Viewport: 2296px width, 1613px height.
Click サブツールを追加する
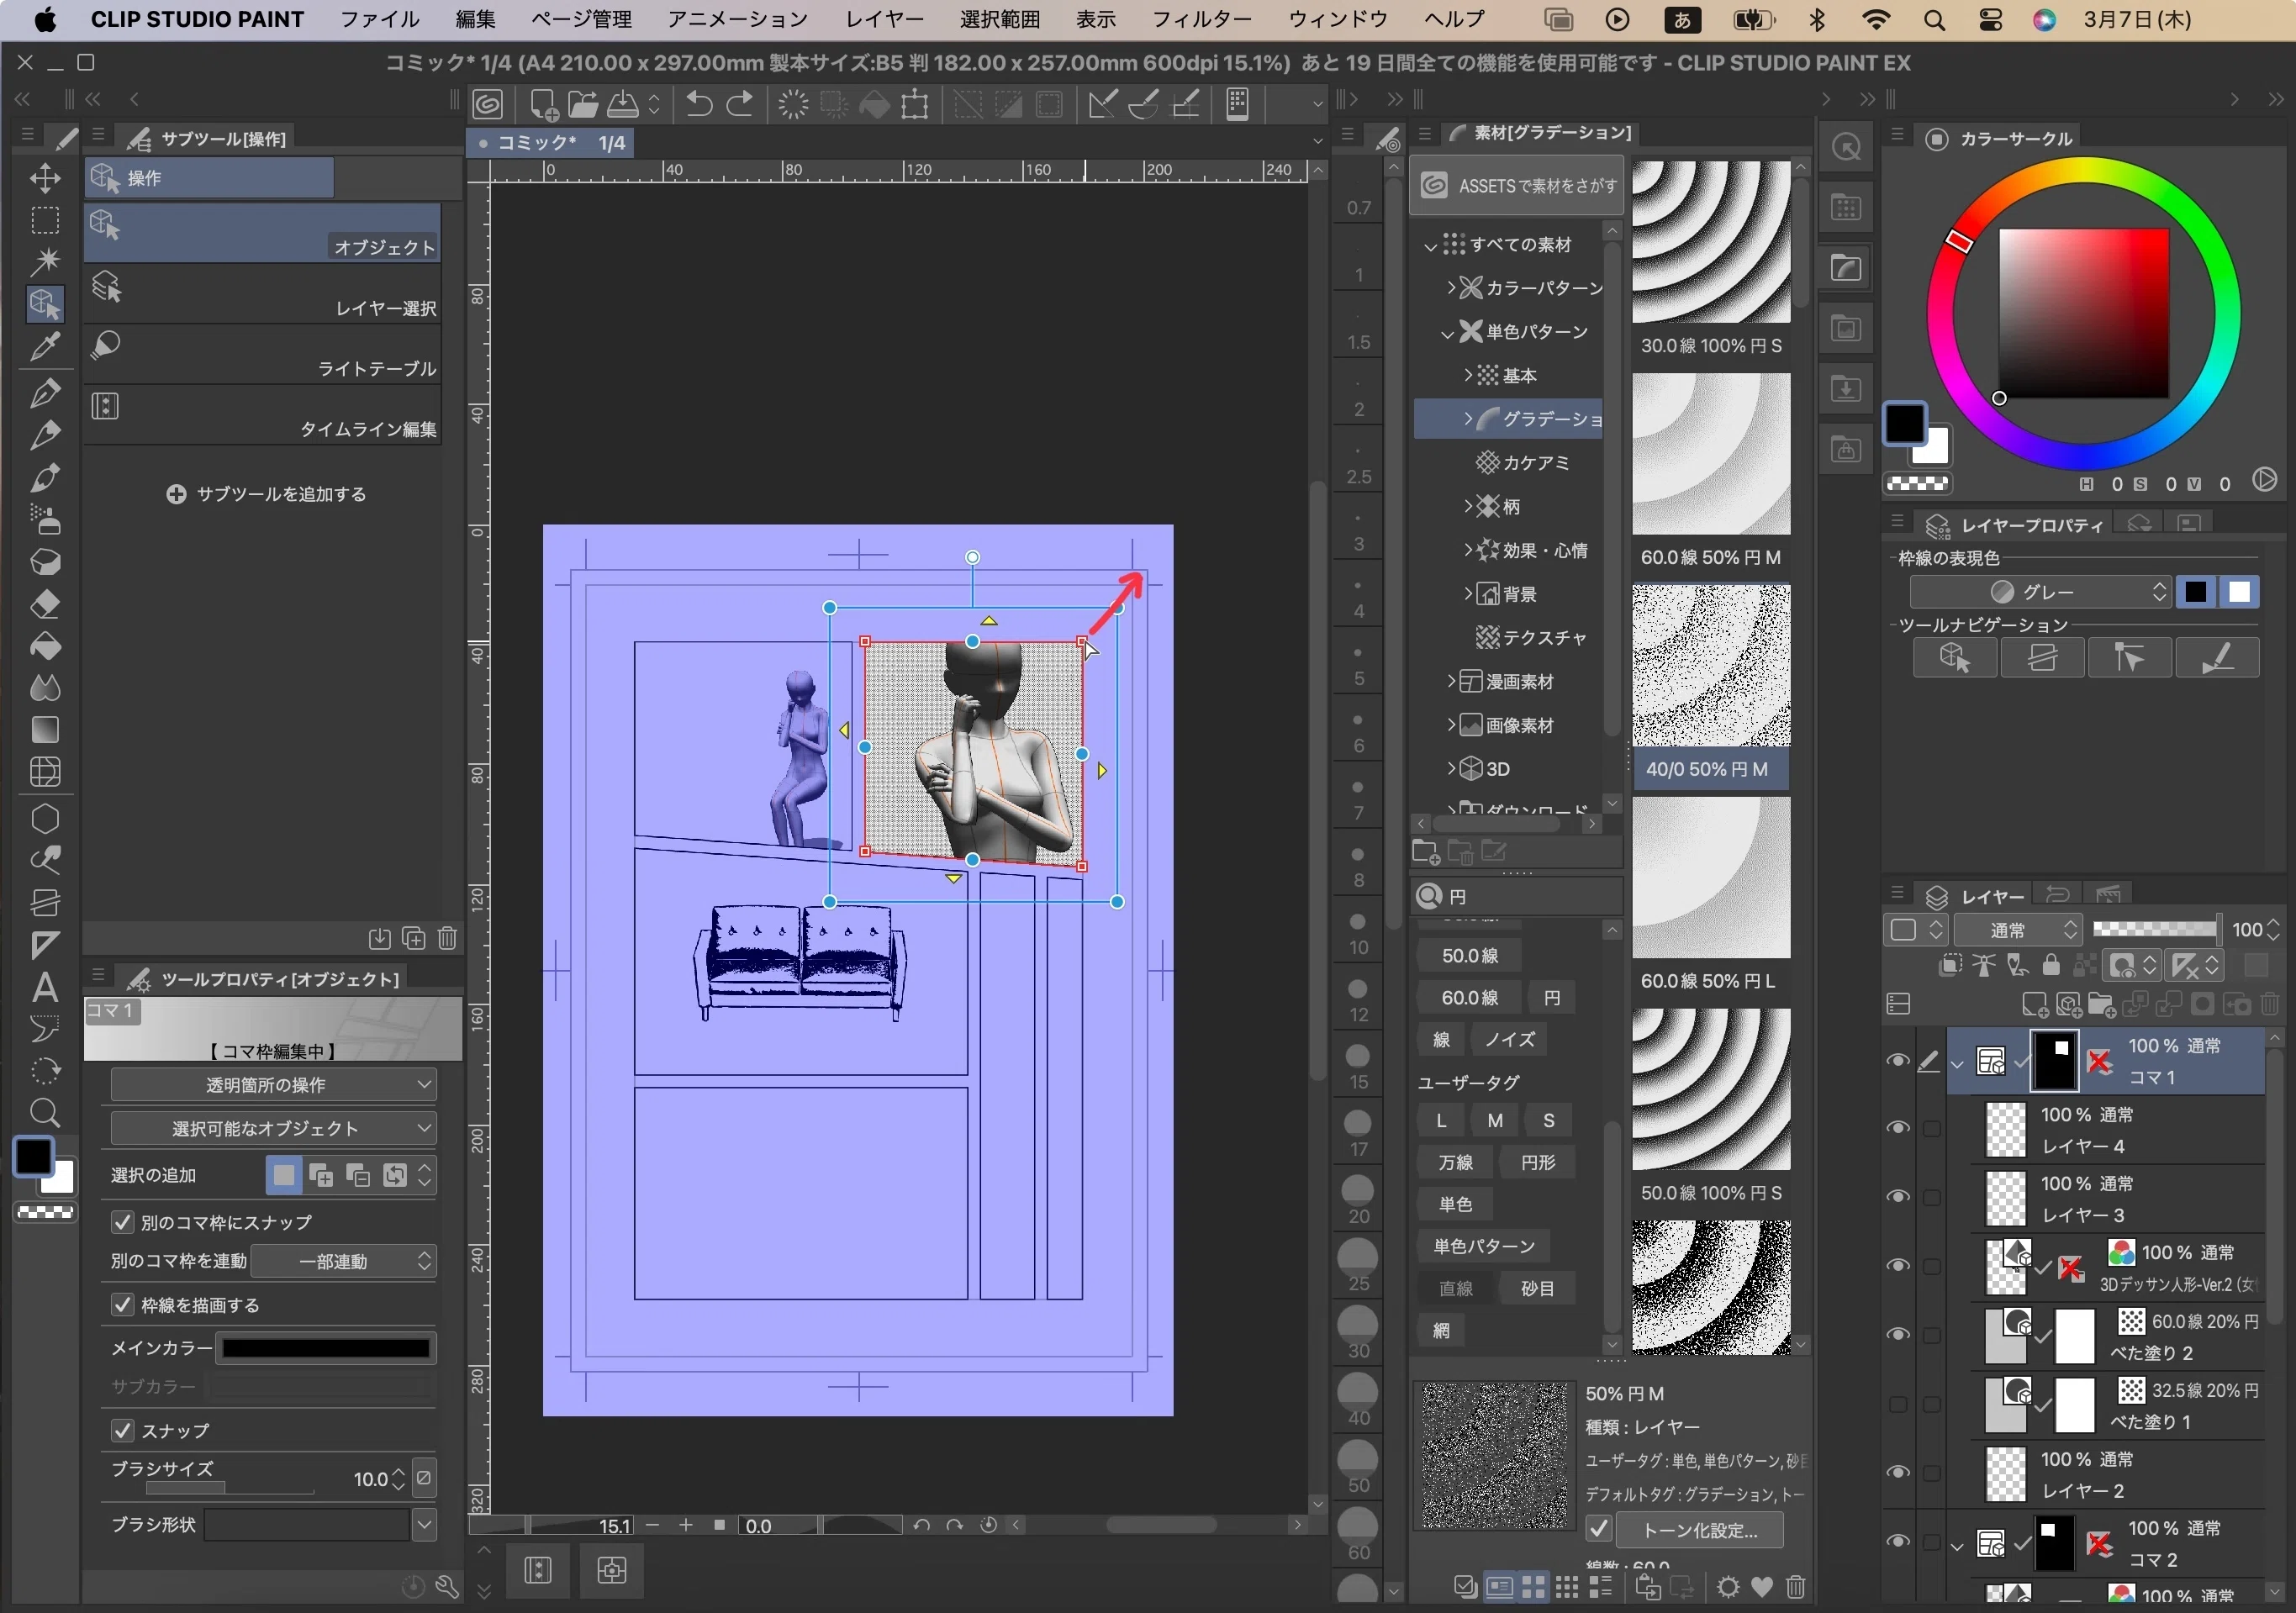267,494
